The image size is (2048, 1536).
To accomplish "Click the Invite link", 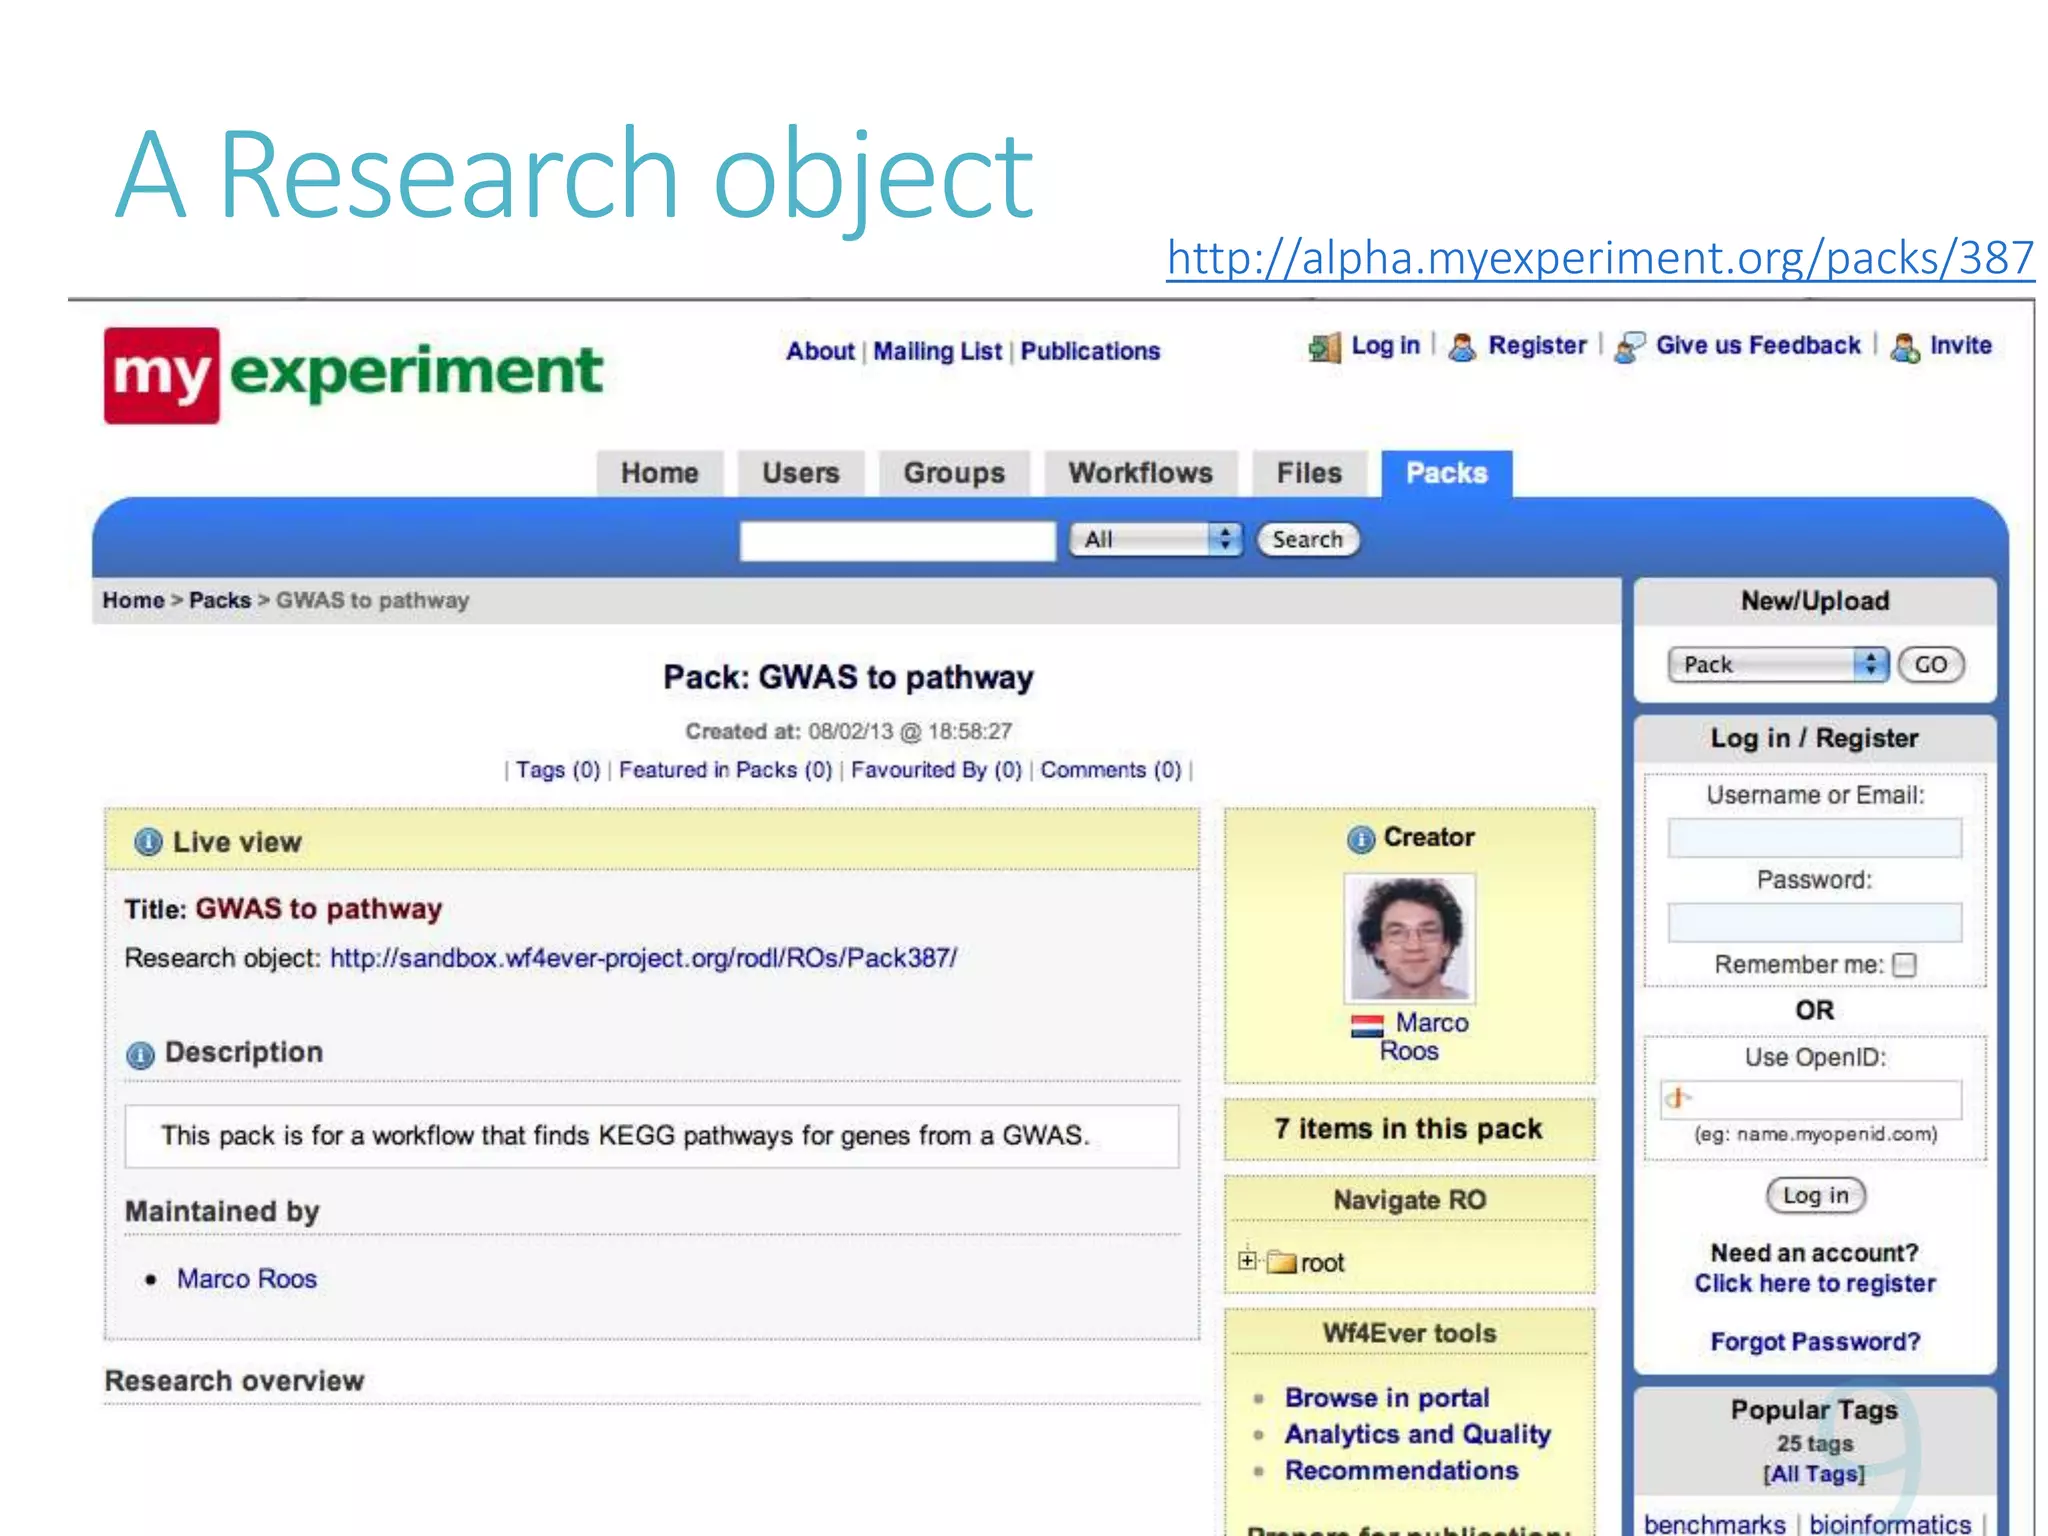I will pos(1961,346).
